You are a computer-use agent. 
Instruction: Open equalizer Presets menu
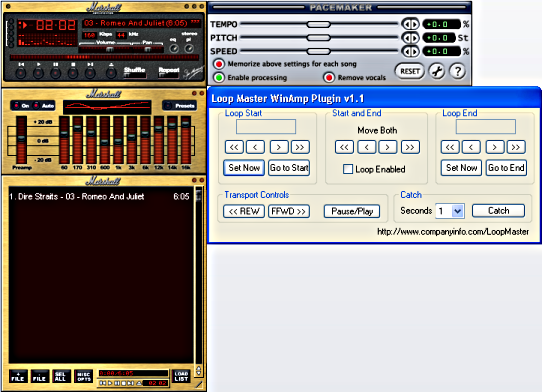pos(180,105)
